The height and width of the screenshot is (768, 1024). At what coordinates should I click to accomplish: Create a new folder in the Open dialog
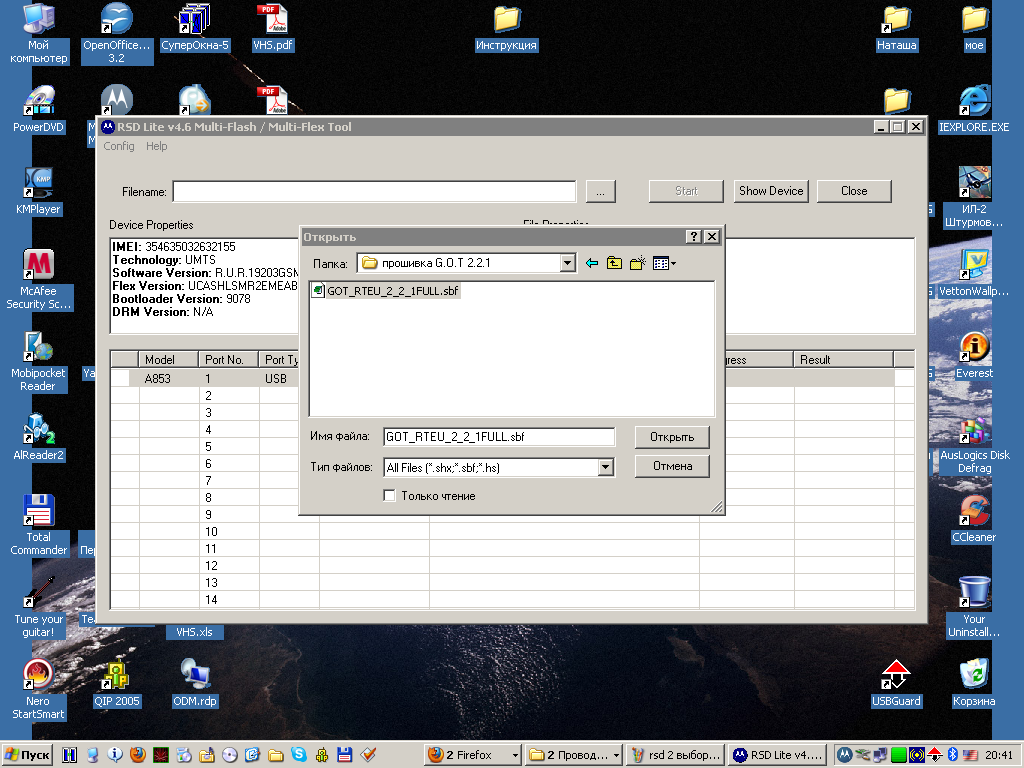click(637, 263)
